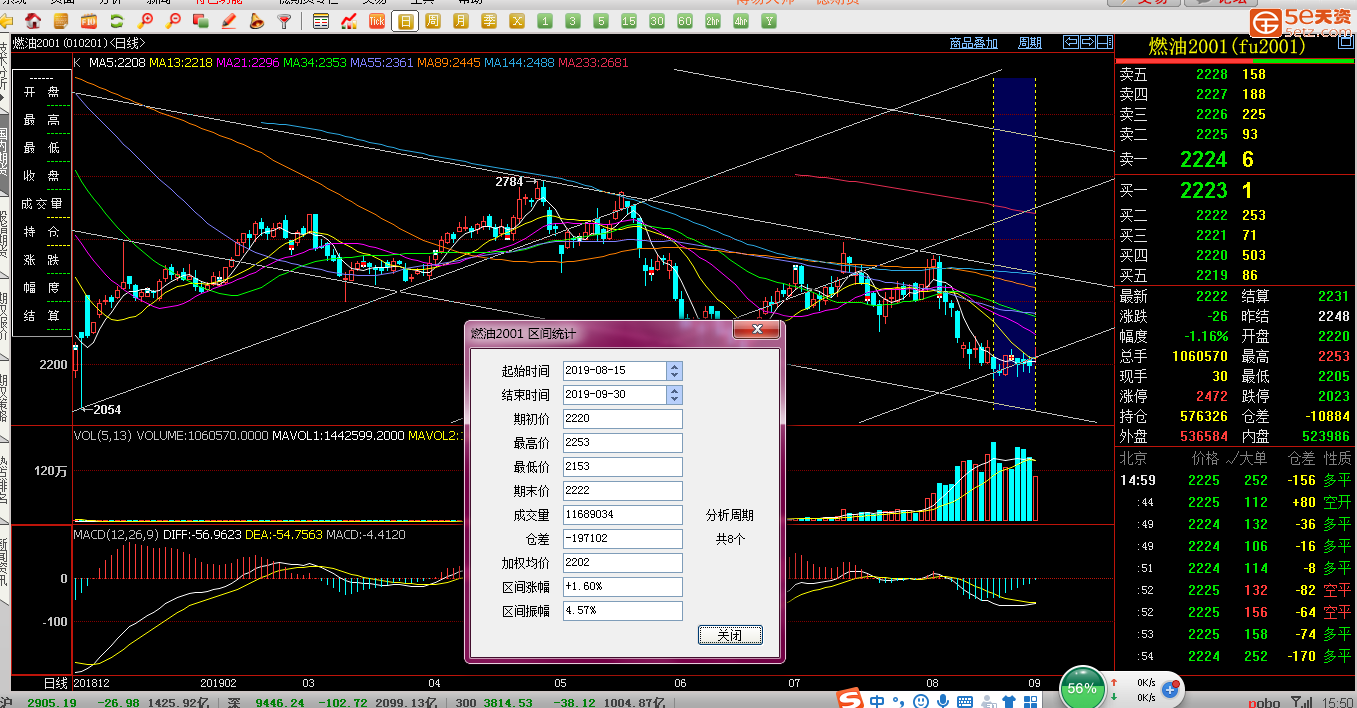Toggle the Sogou 中 Chinese/English mode
The width and height of the screenshot is (1357, 708).
(877, 702)
